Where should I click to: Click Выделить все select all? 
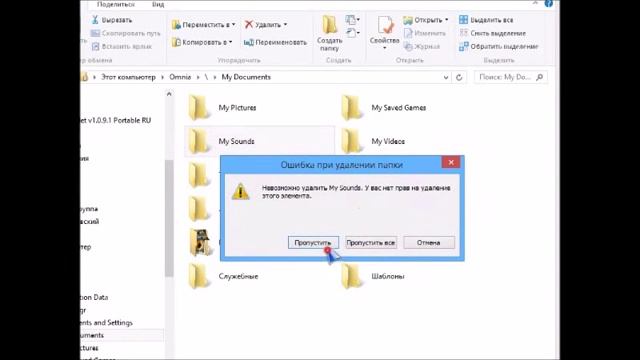tap(486, 20)
